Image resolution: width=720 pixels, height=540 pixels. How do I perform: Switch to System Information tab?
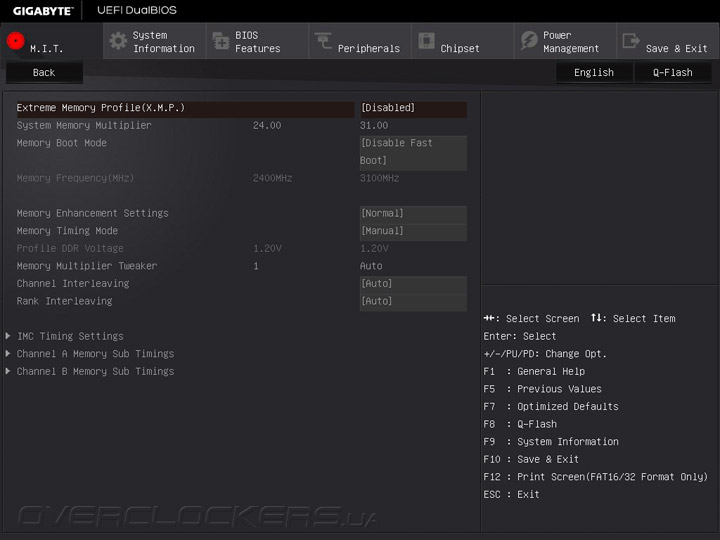coord(154,41)
